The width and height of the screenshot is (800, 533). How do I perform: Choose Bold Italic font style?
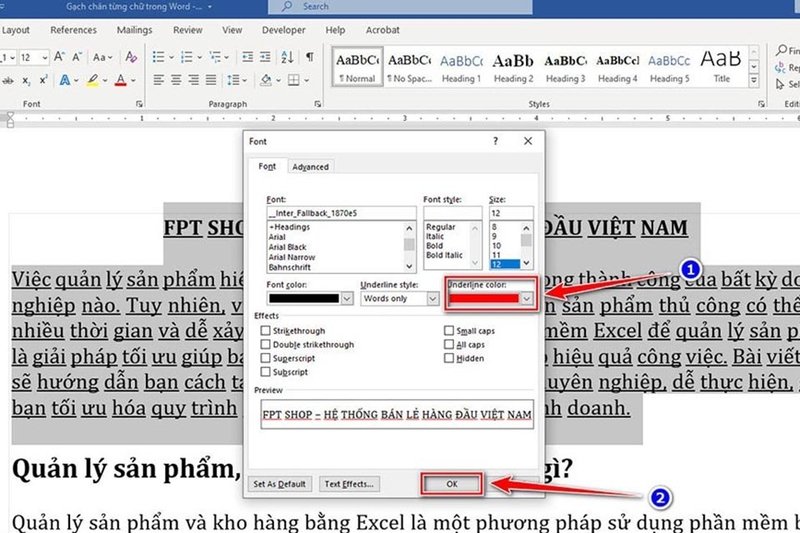pos(444,255)
